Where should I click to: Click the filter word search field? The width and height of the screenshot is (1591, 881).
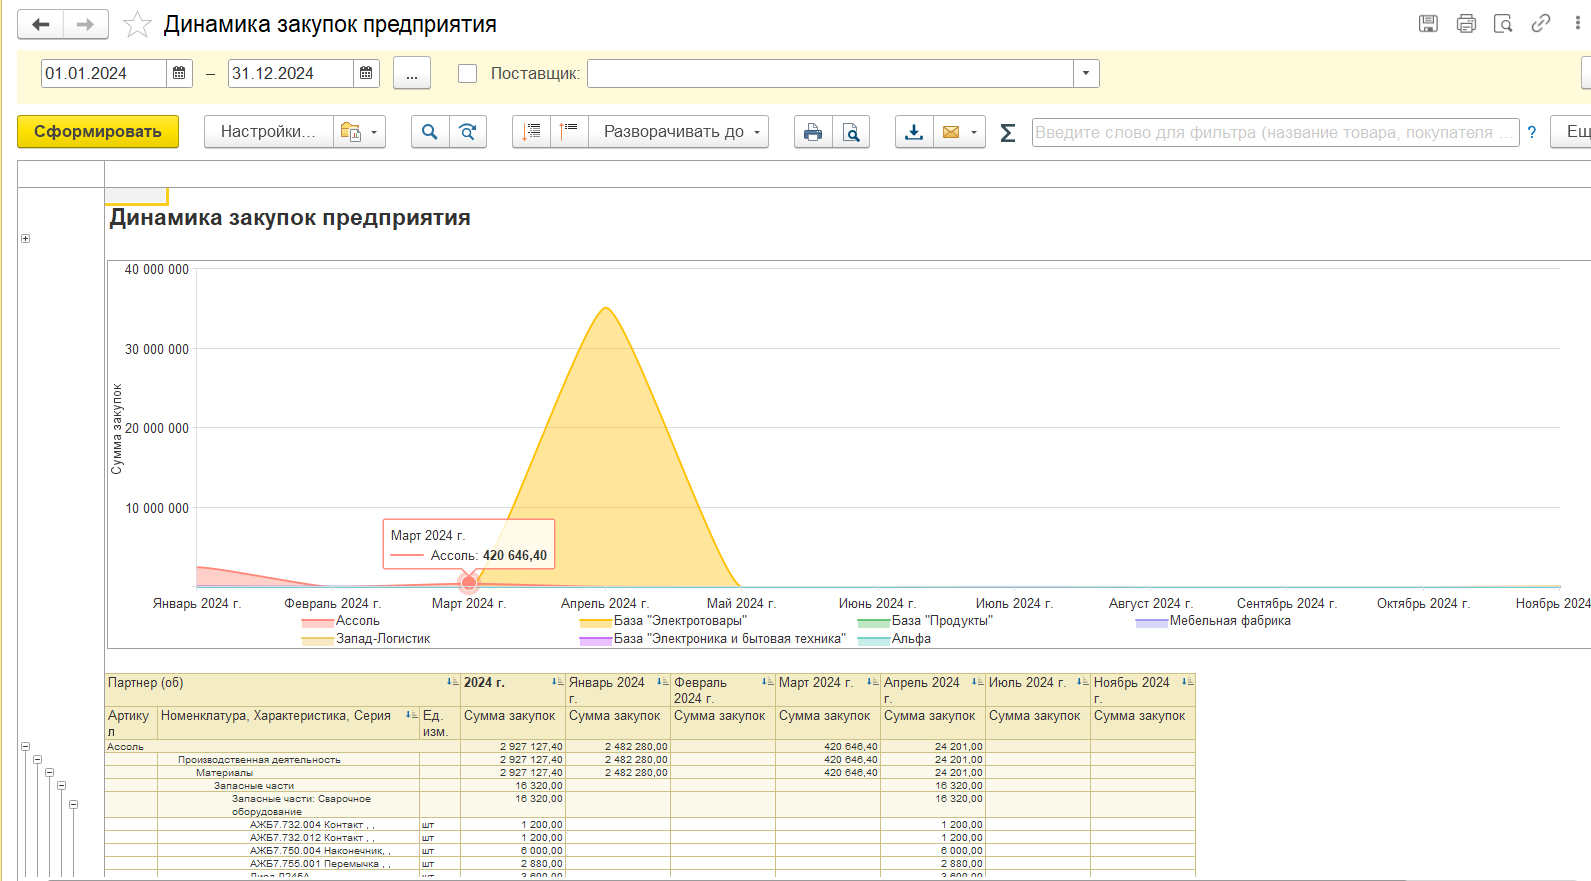click(1274, 132)
